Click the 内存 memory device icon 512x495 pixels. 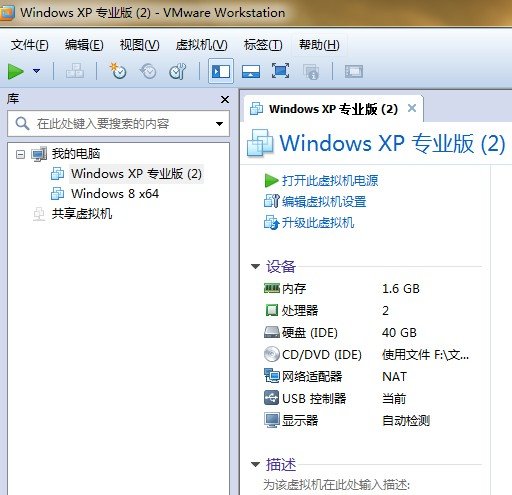coord(272,288)
